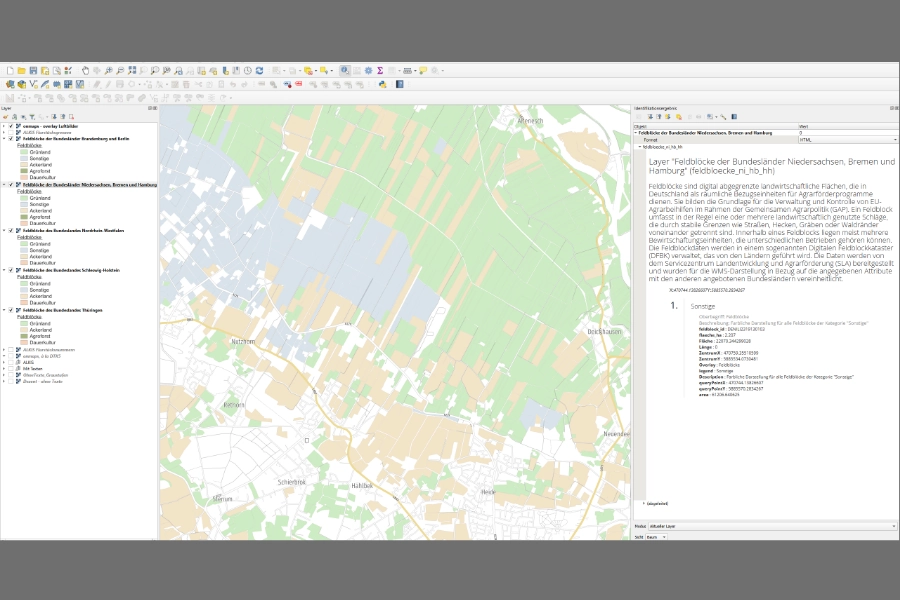Collapse the Brandenburg und Berlin layer entry

pos(4,139)
